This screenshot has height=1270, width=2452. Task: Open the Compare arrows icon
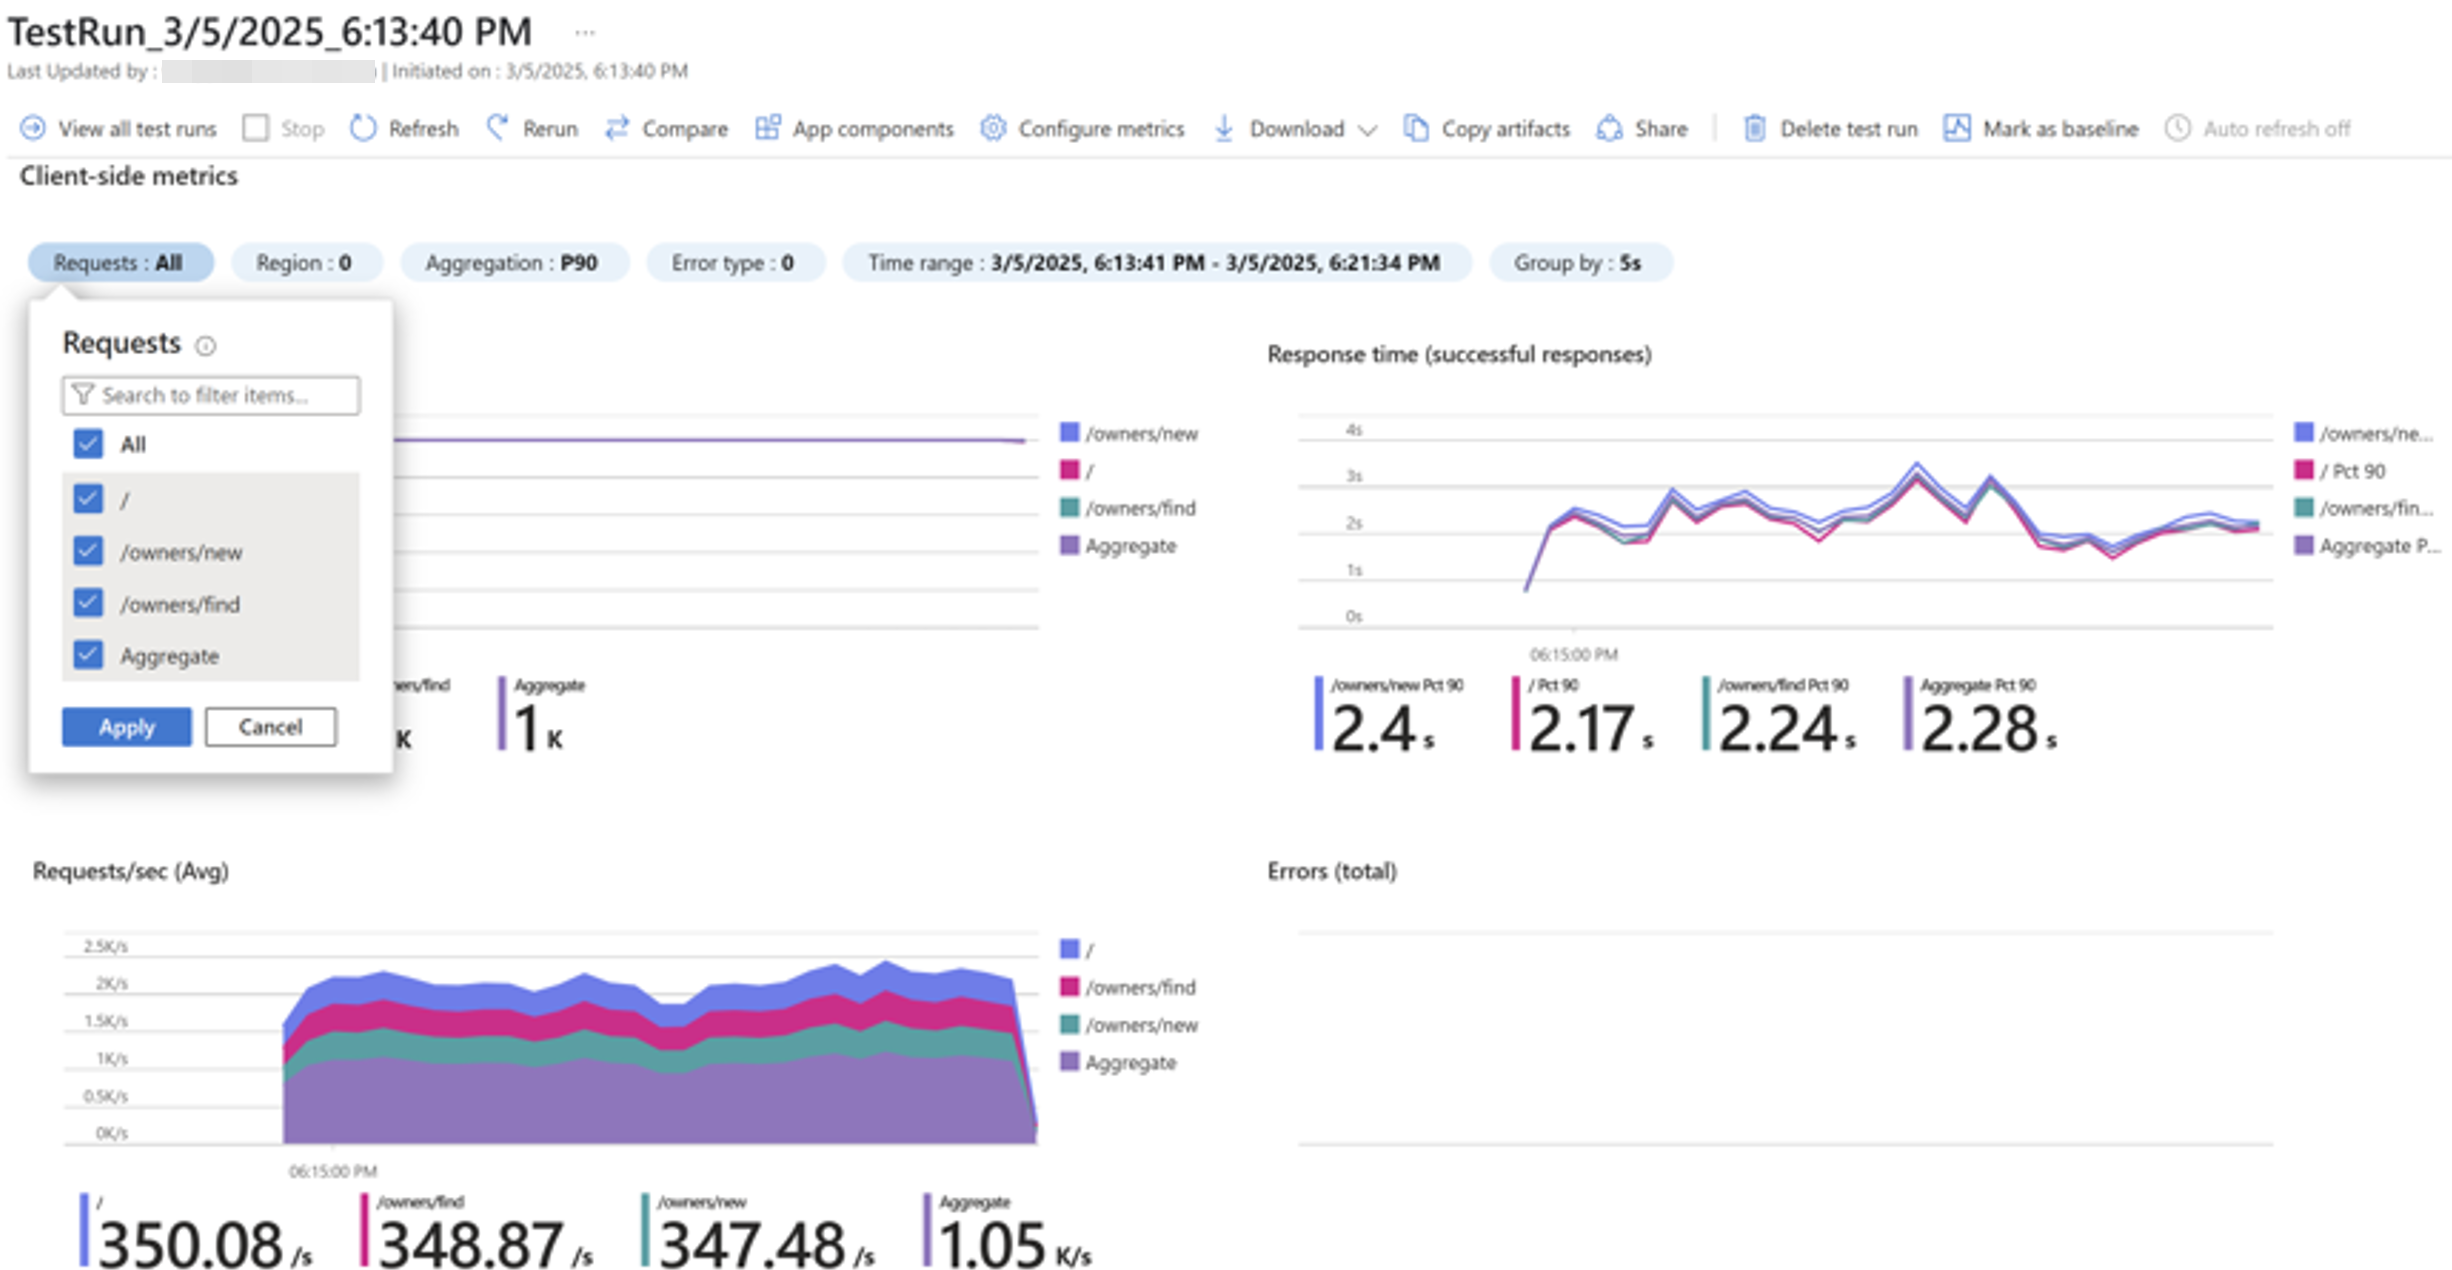(x=617, y=128)
